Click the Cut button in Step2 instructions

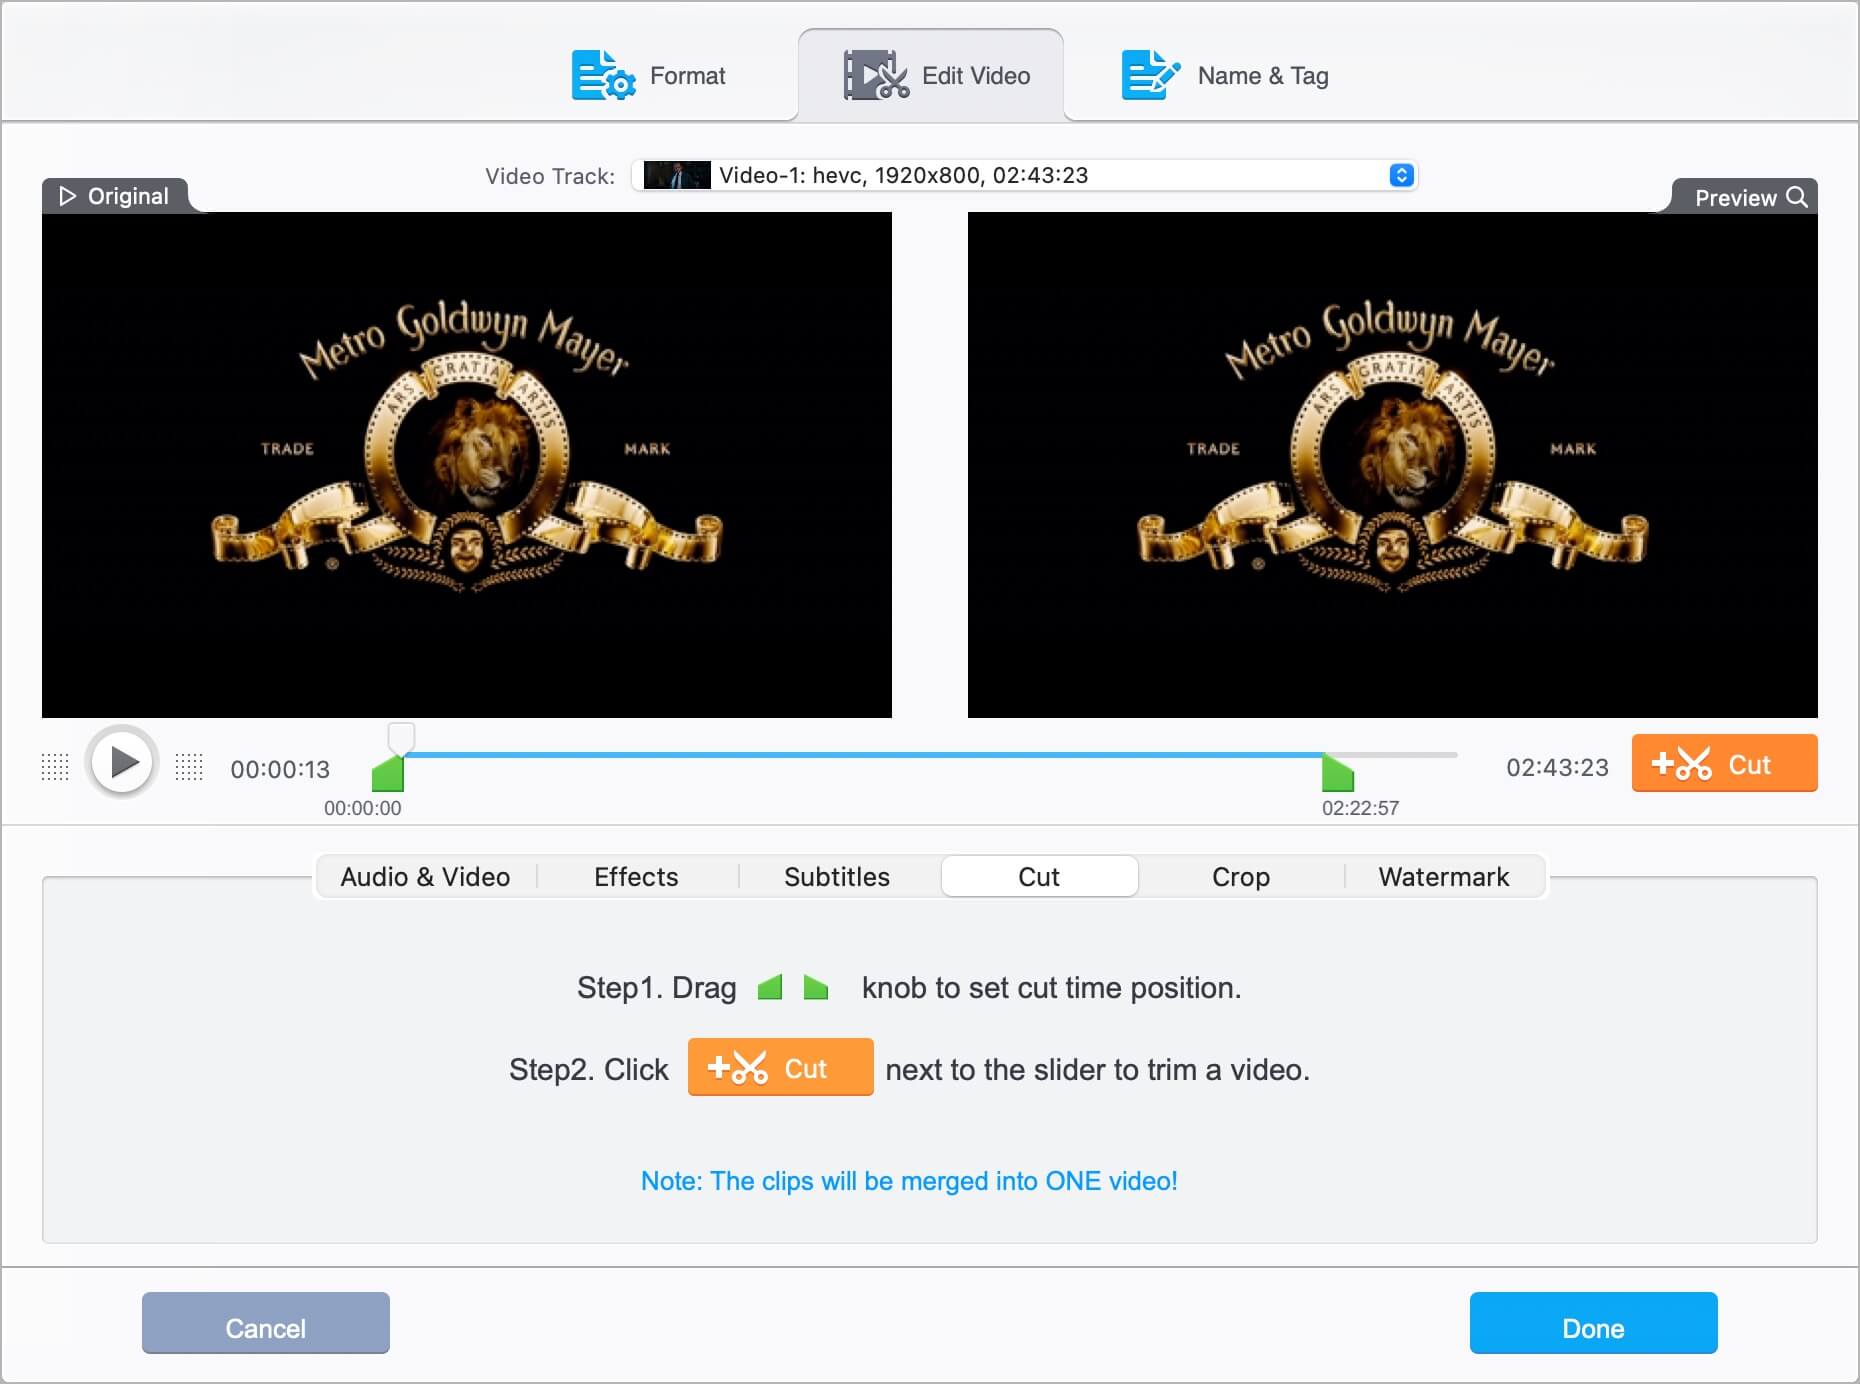[x=780, y=1068]
